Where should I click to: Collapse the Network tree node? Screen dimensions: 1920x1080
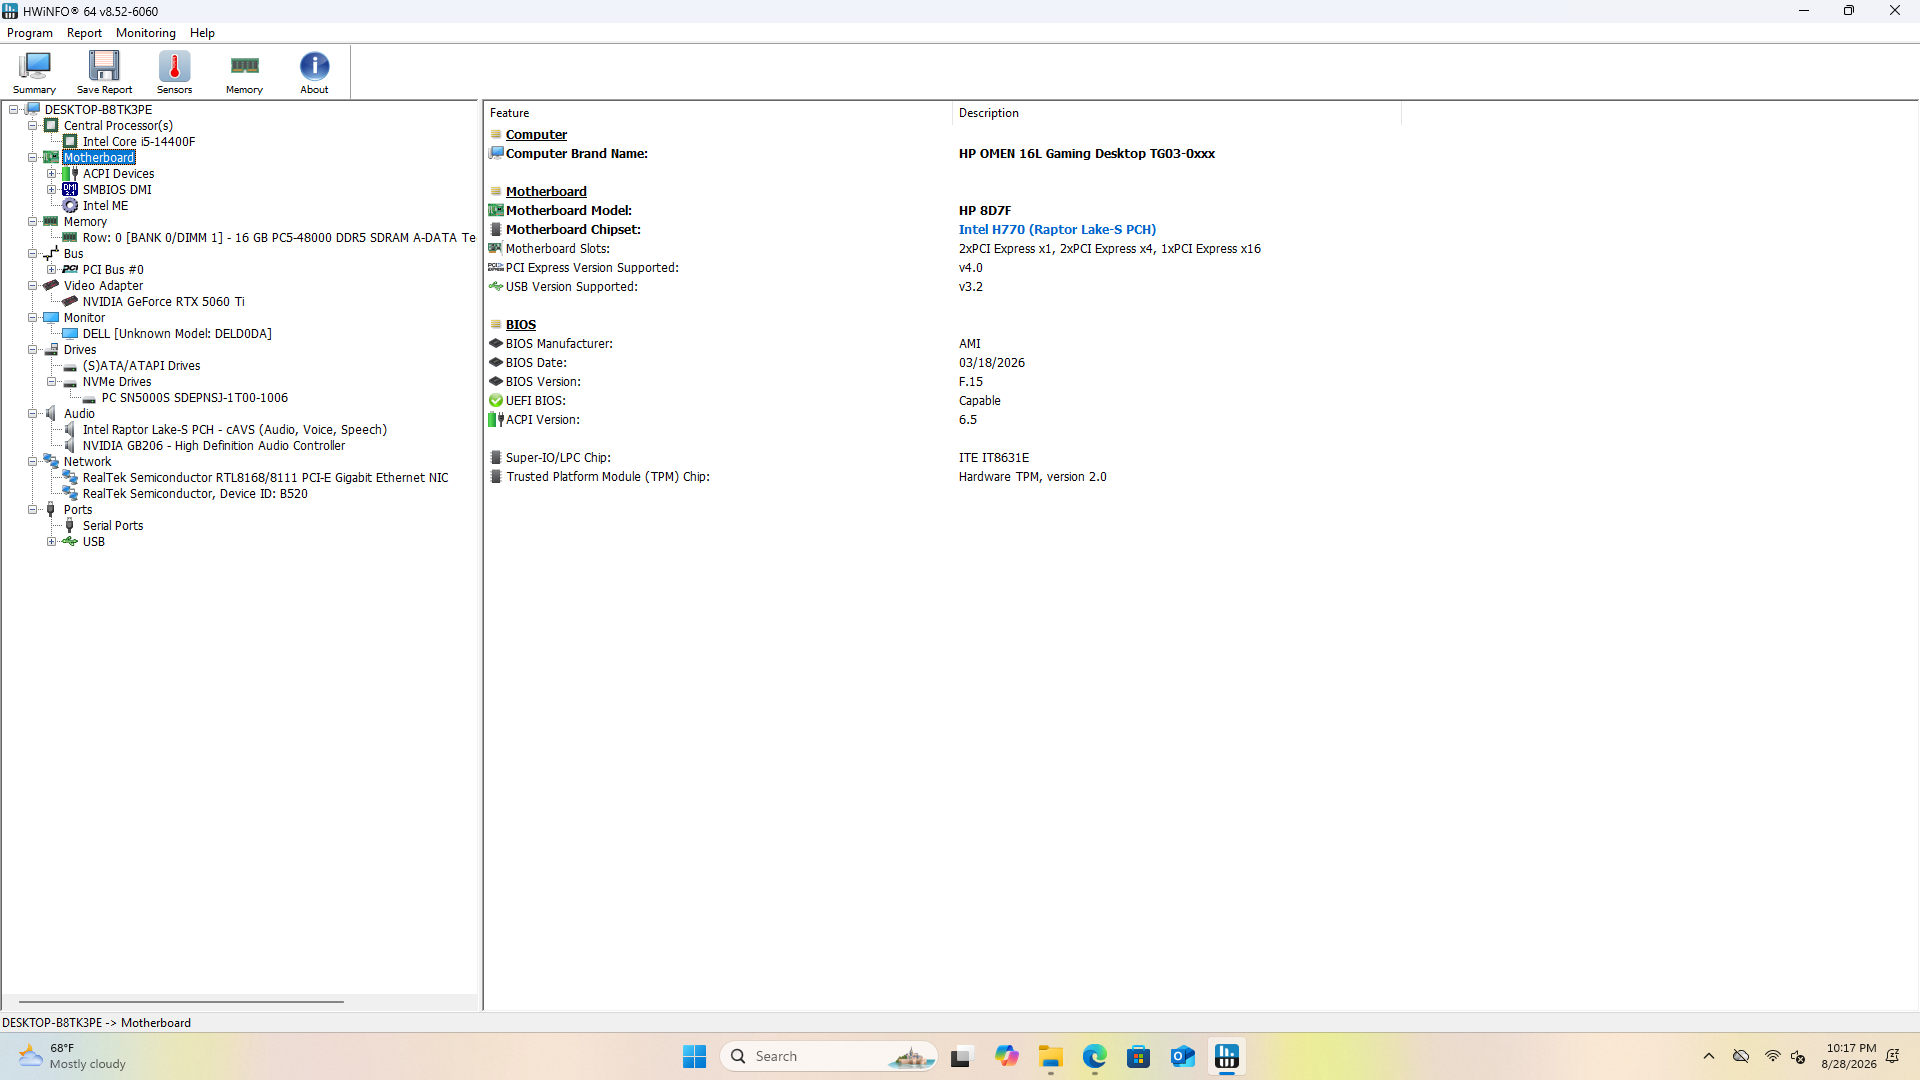(33, 462)
